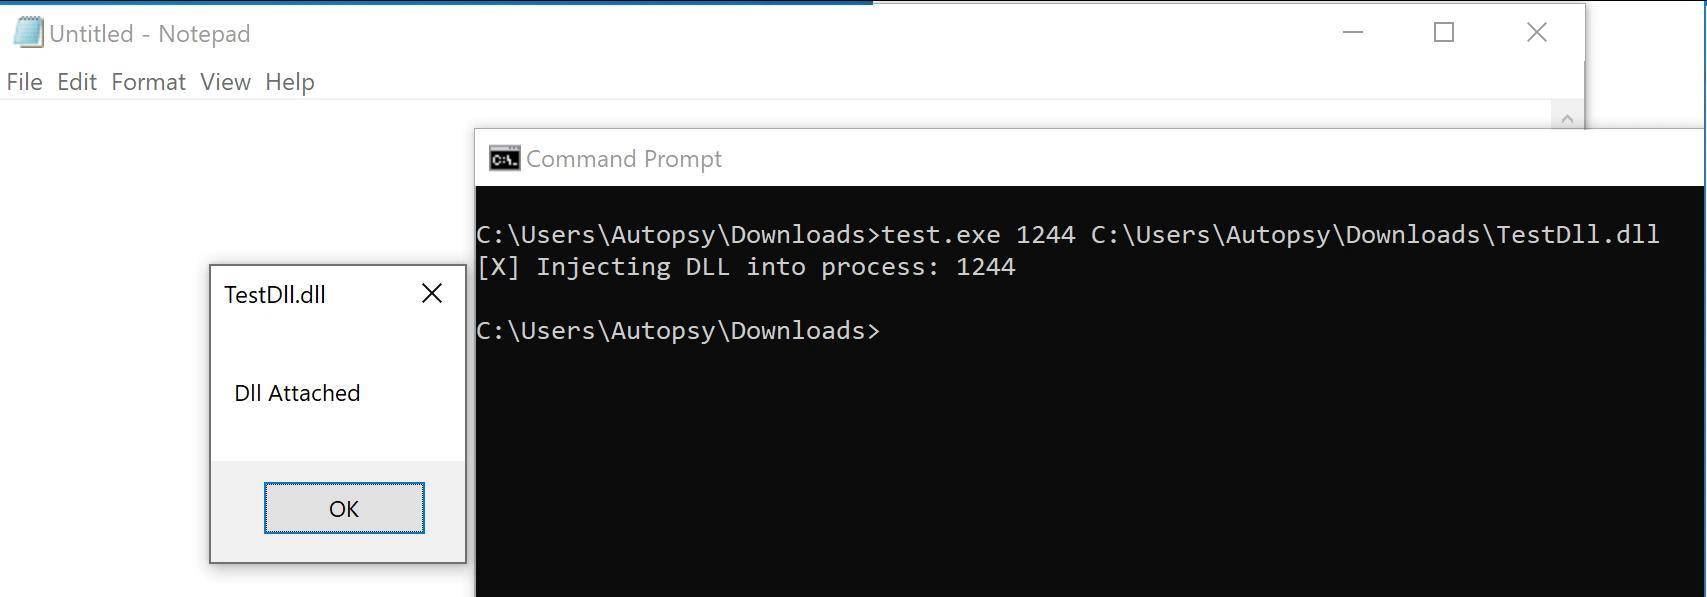The width and height of the screenshot is (1707, 597).
Task: Click Notepad's scrollbar up arrow
Action: coord(1567,118)
